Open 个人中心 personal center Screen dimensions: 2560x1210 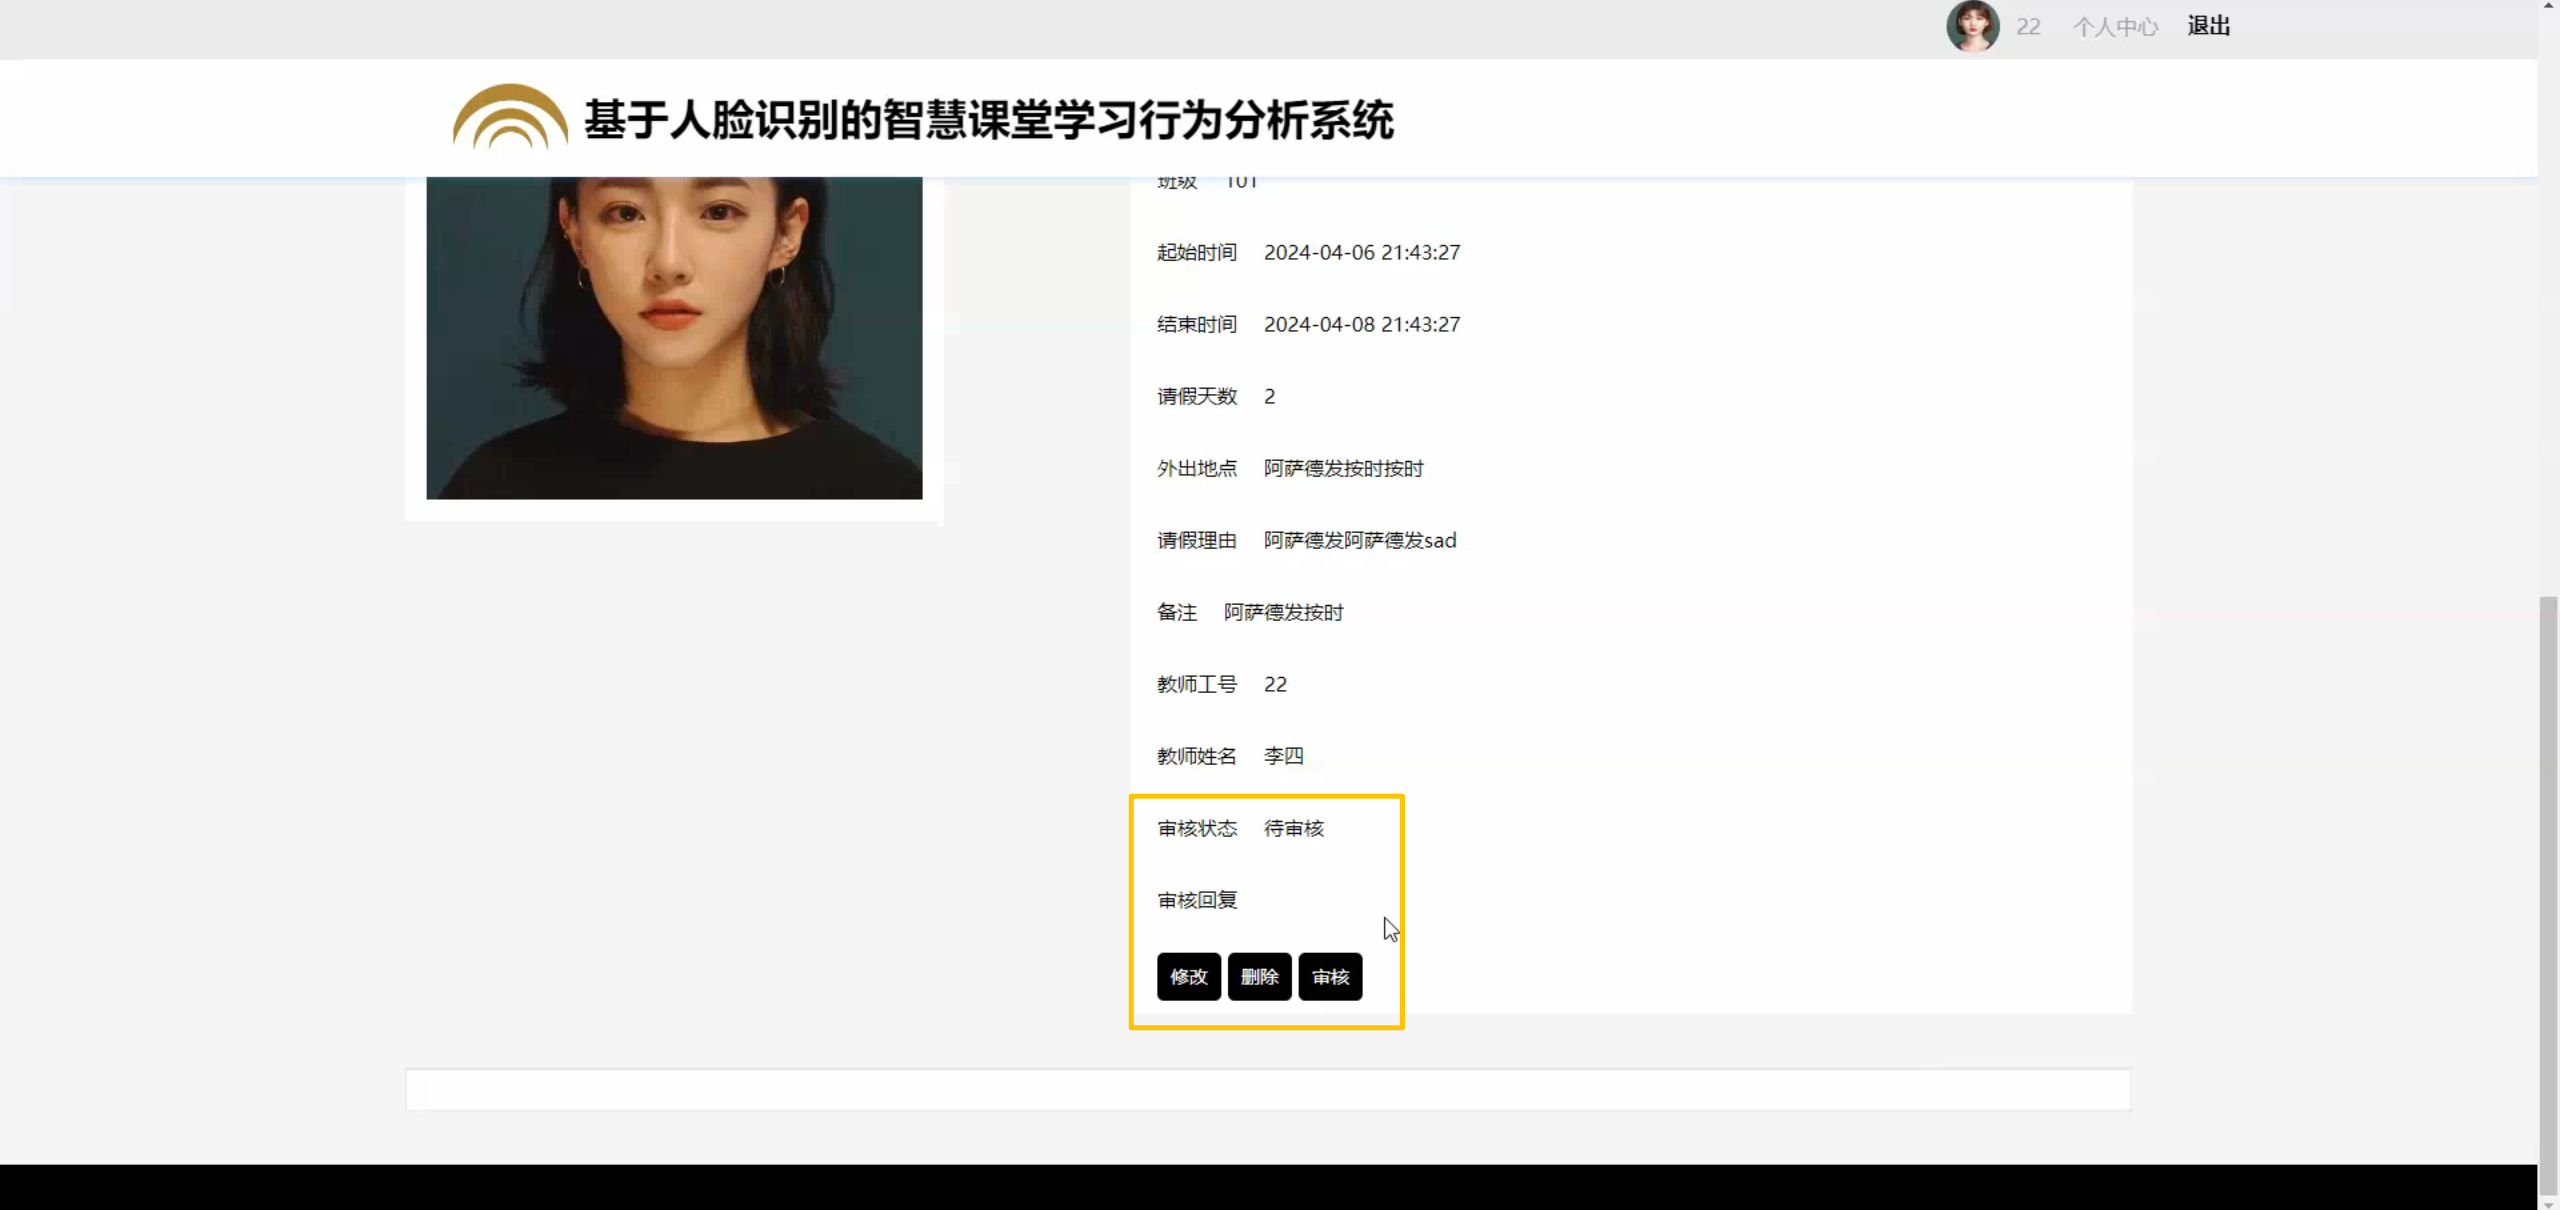2115,27
